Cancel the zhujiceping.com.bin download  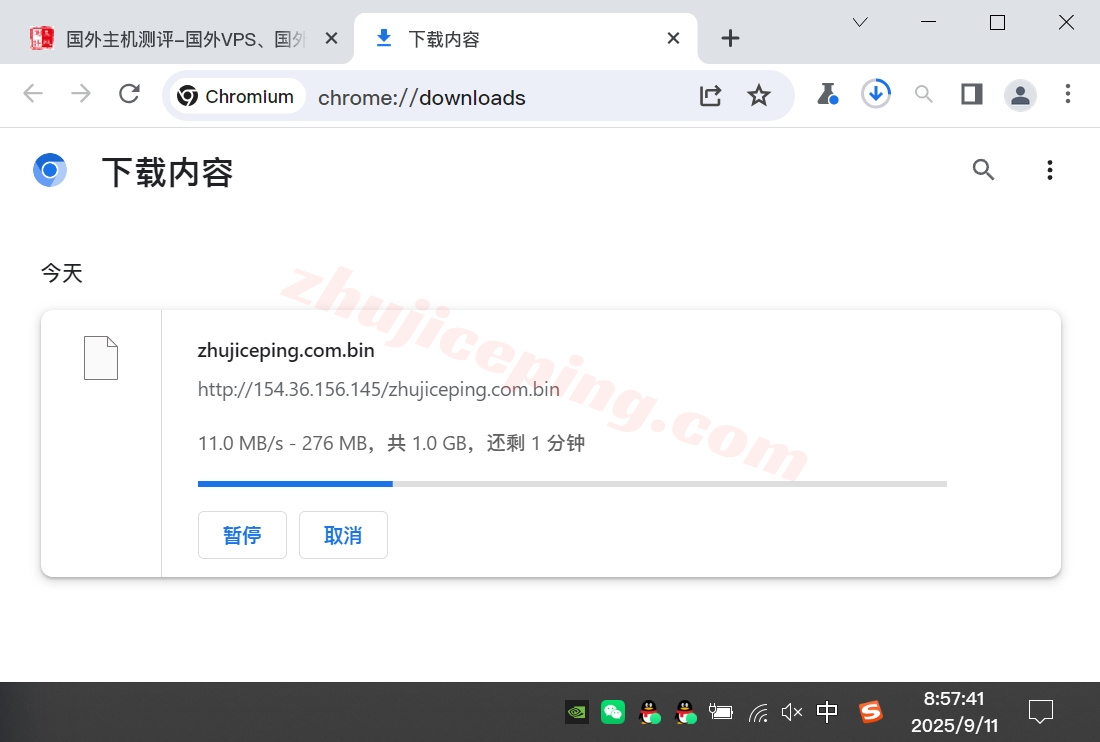point(343,535)
